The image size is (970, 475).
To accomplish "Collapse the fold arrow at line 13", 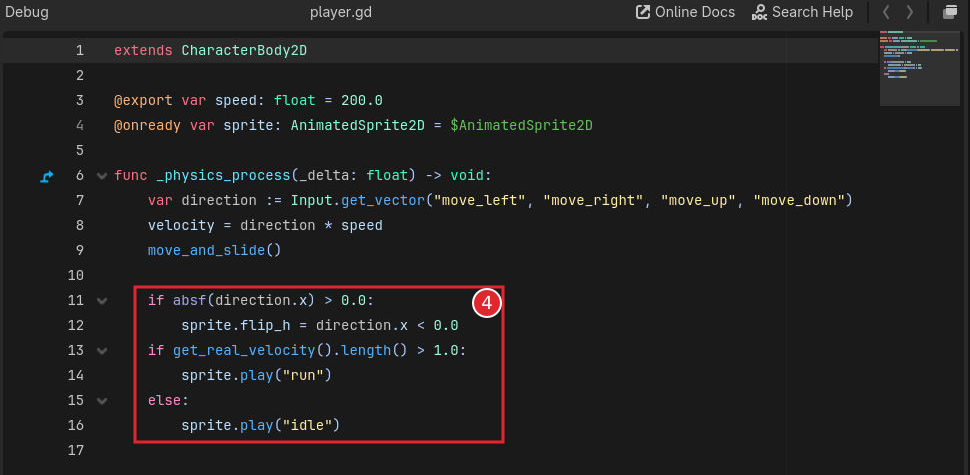I will pyautogui.click(x=101, y=351).
